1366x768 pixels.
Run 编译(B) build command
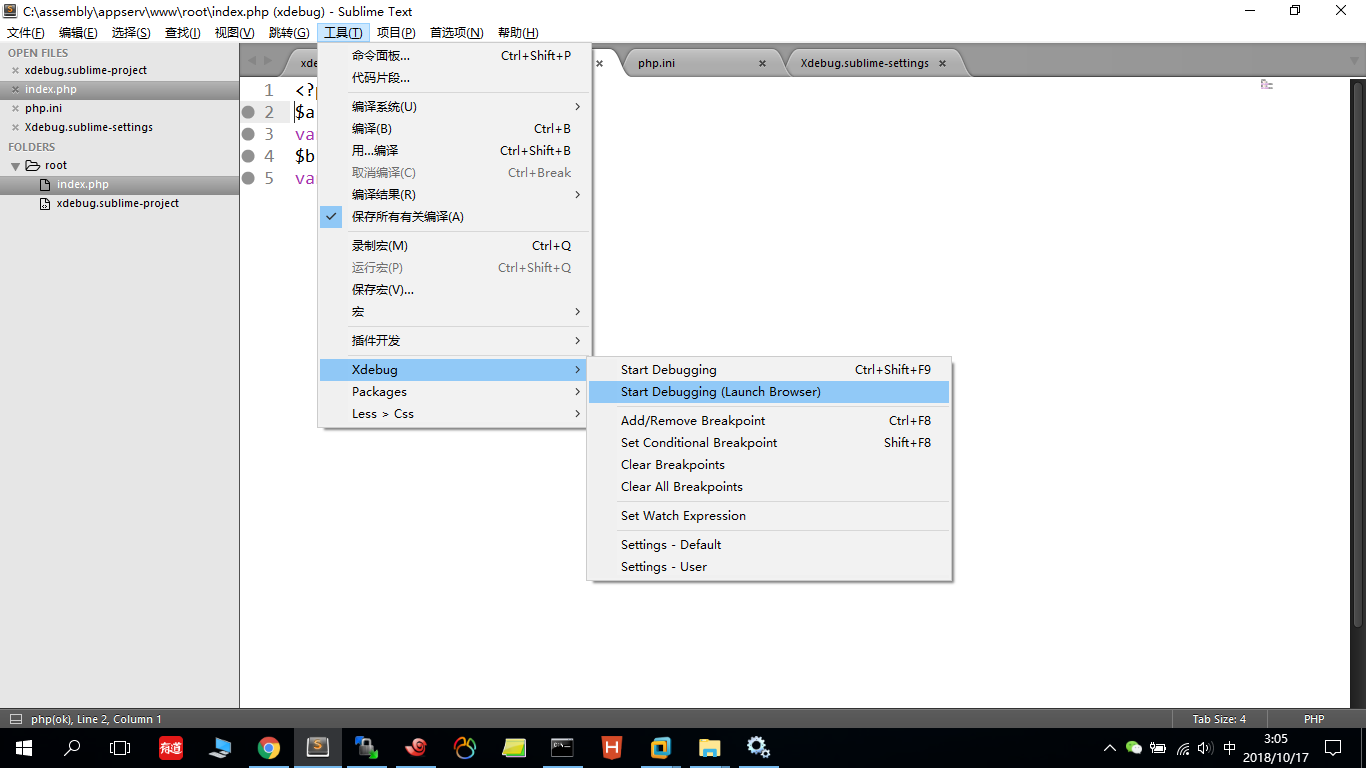pos(454,129)
